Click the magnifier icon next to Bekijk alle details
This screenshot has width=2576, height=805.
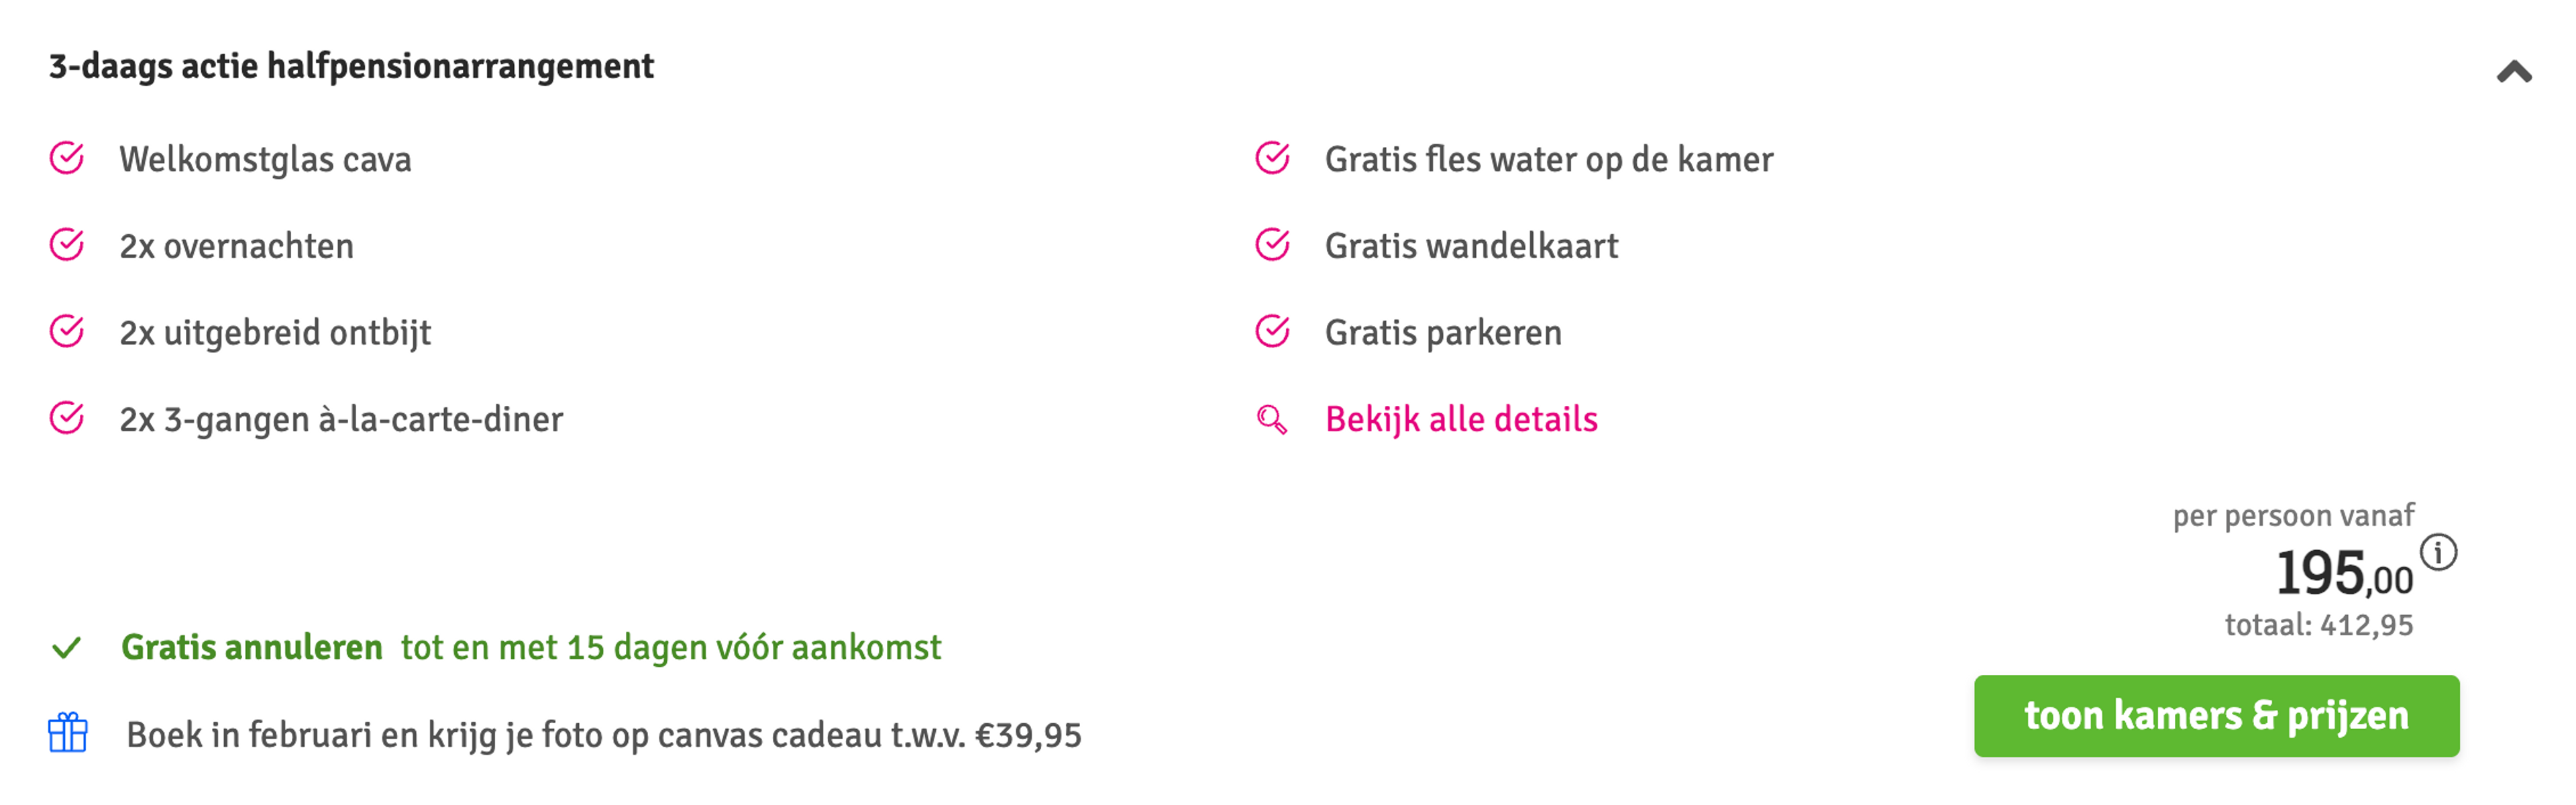click(1271, 420)
